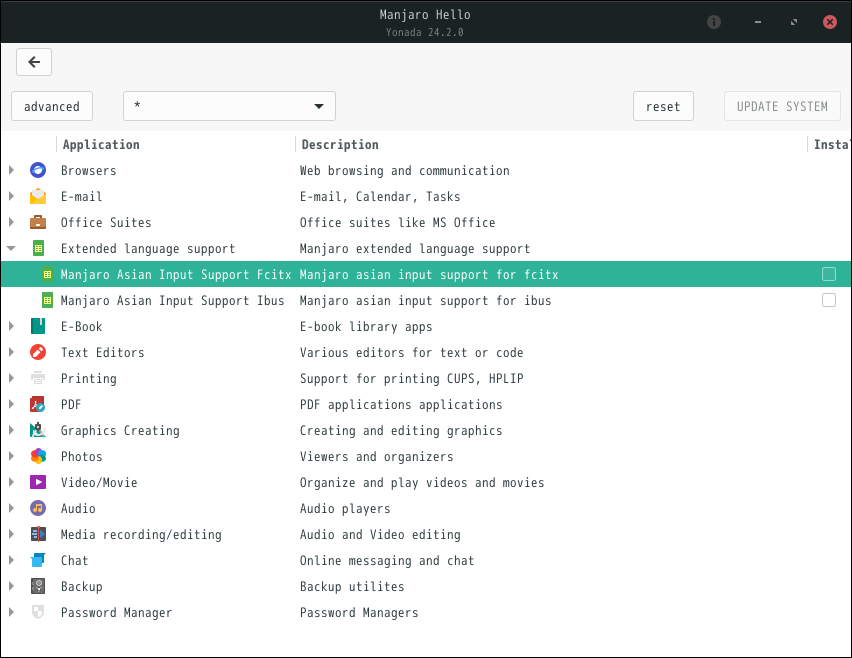Select 'Password Managers' description text

point(359,613)
